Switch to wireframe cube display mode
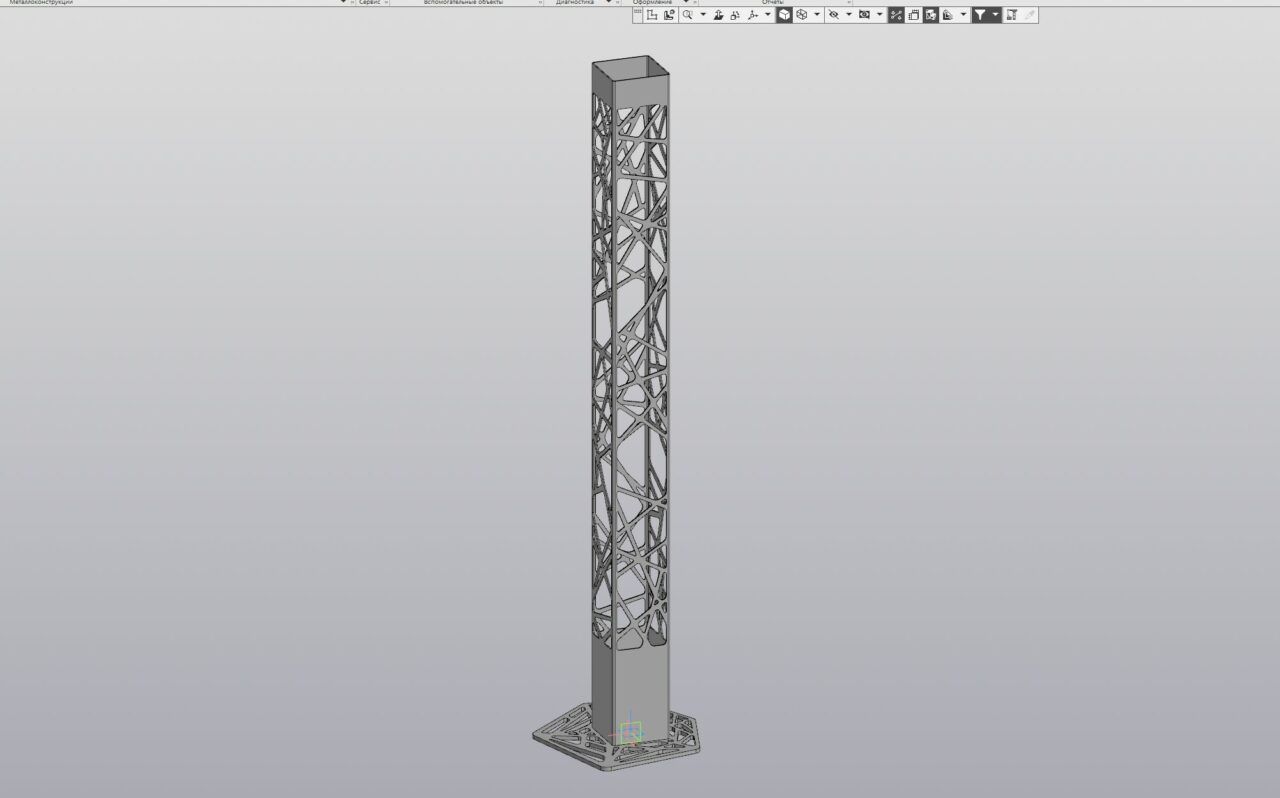The image size is (1280, 798). 802,15
